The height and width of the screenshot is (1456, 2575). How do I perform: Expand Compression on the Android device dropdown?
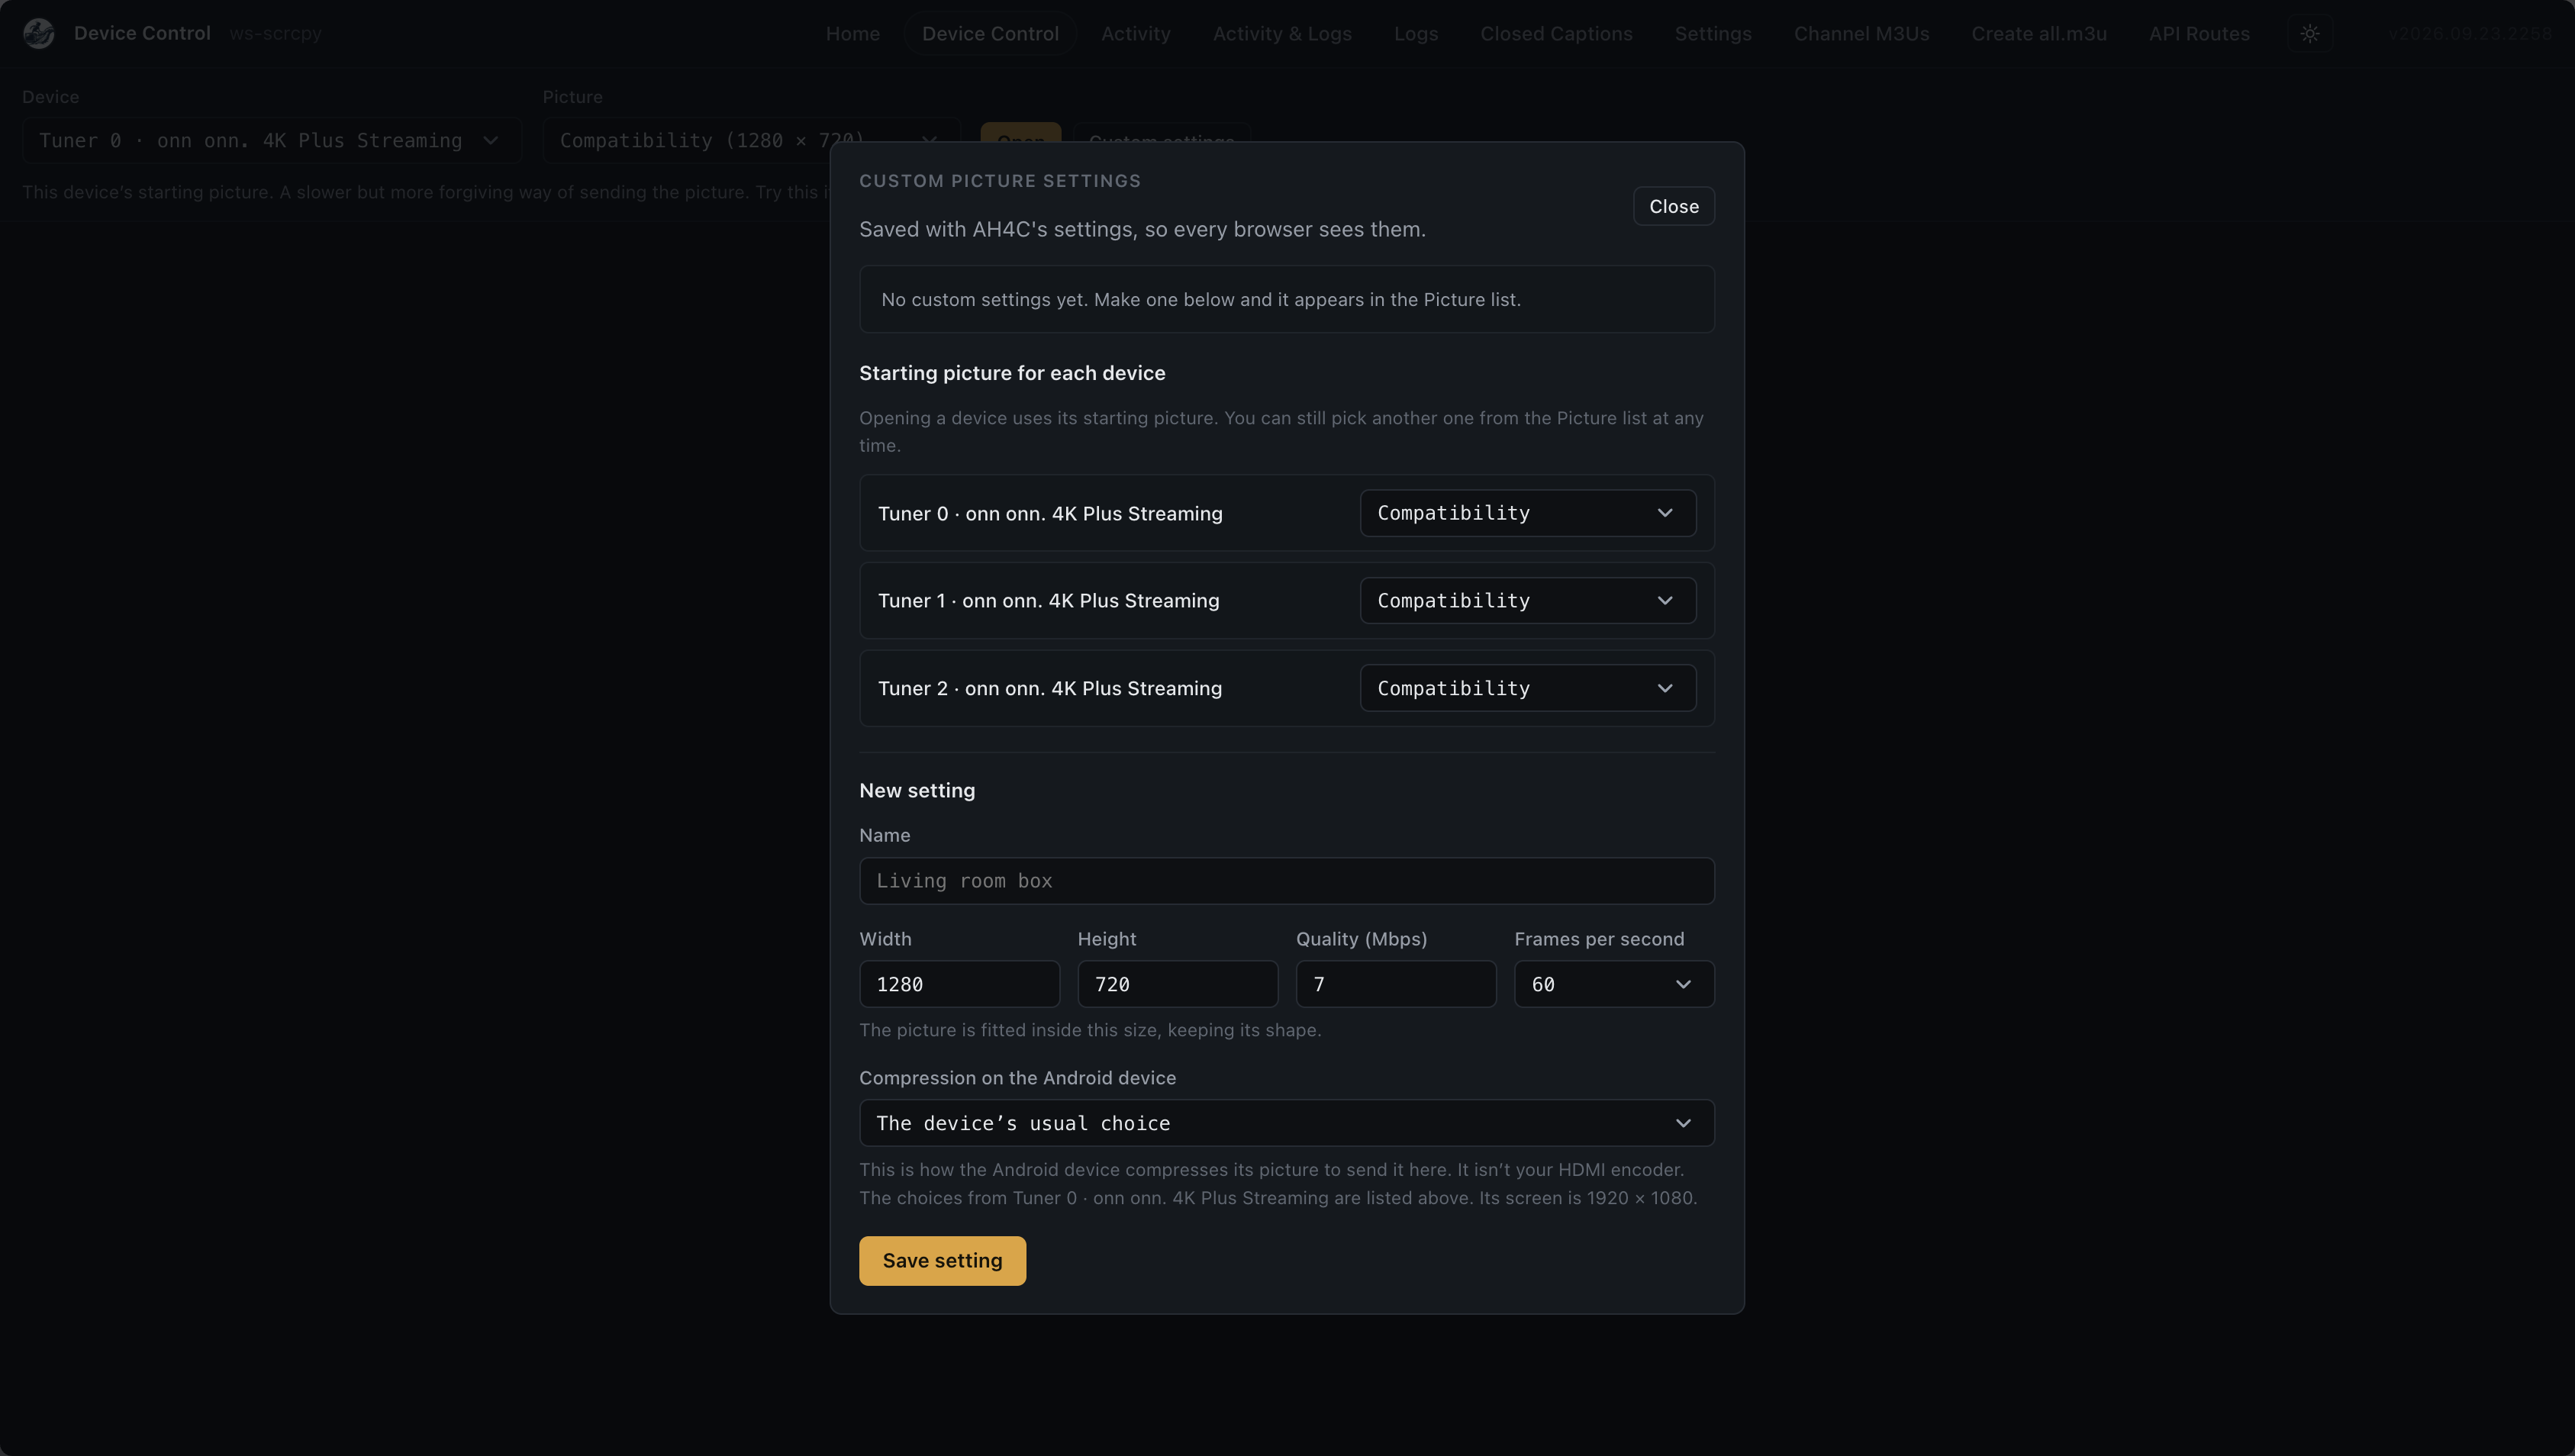point(1286,1123)
